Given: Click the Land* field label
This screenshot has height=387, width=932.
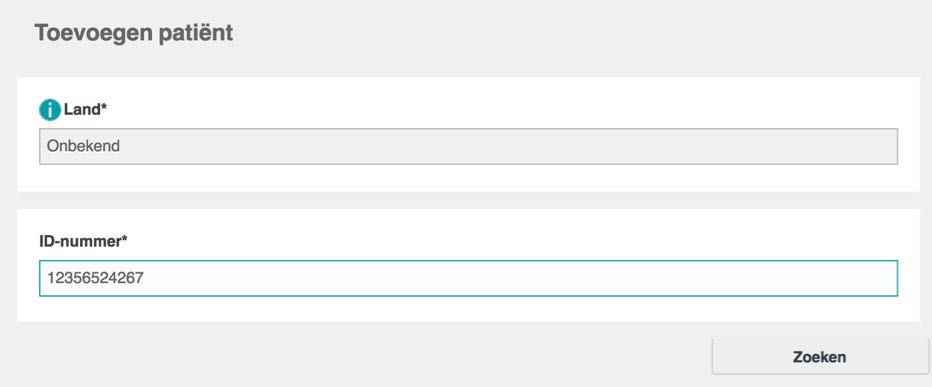Looking at the screenshot, I should (86, 109).
